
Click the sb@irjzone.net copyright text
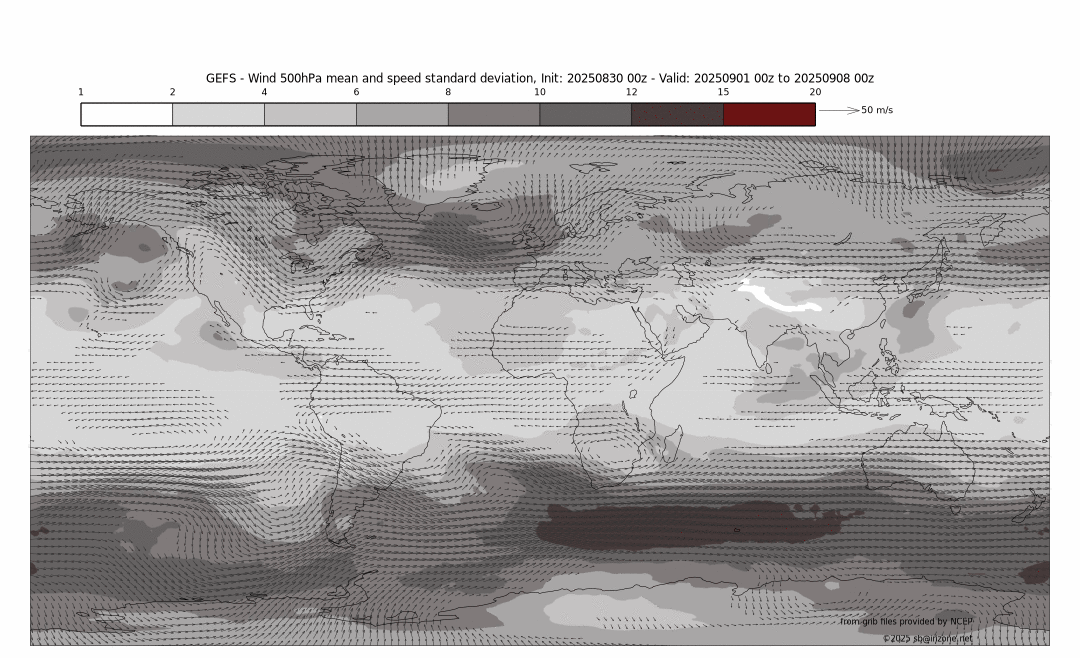(926, 638)
